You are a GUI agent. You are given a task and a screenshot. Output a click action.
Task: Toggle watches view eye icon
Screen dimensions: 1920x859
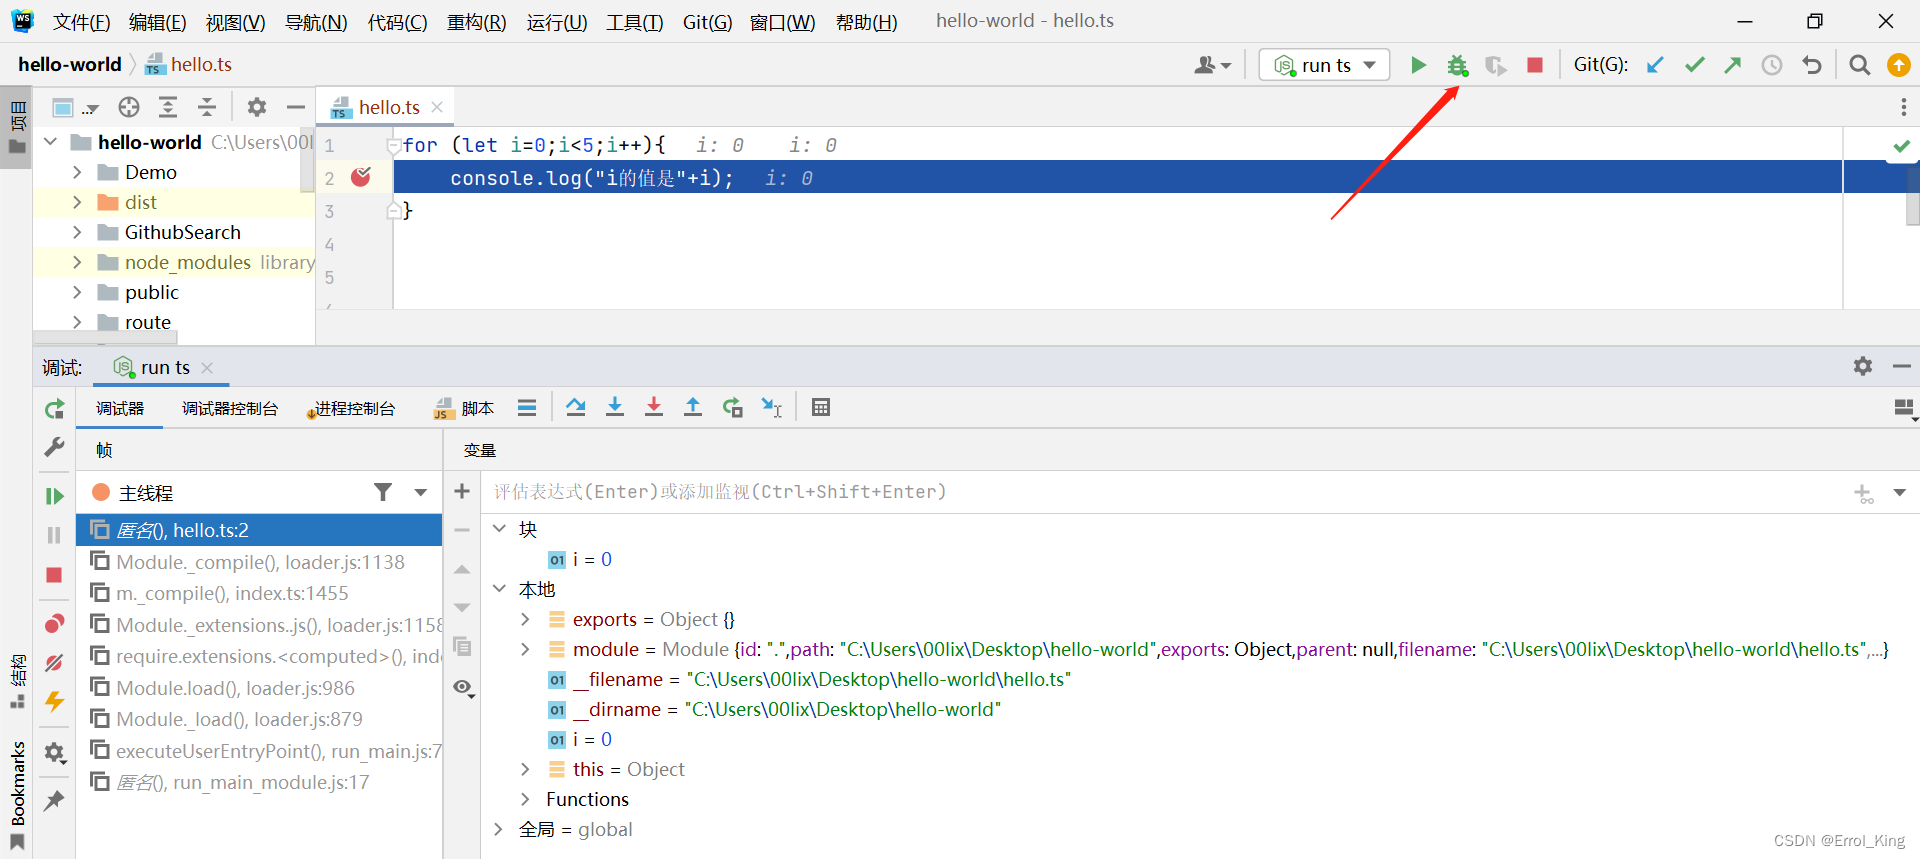[462, 687]
